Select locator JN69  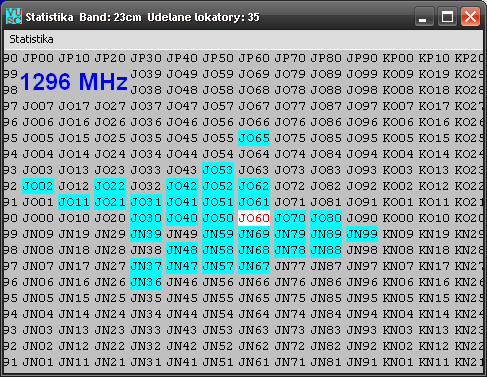pos(254,234)
